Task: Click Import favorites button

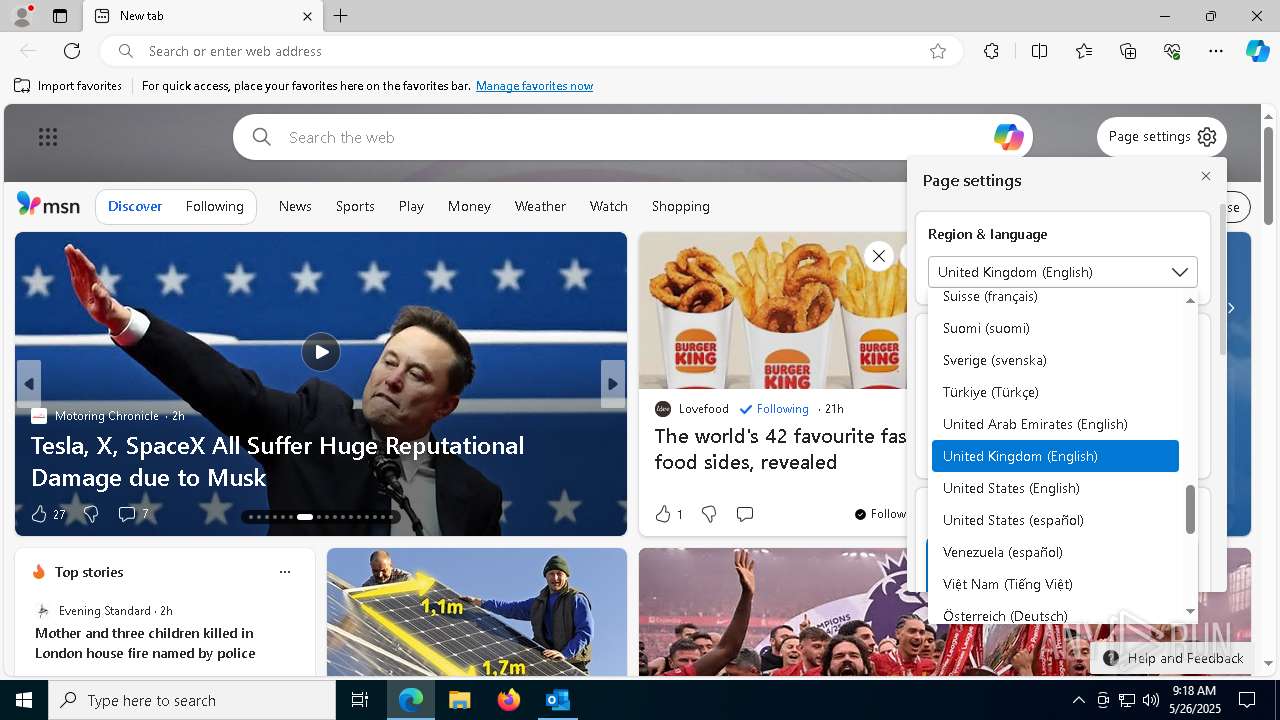Action: point(68,86)
